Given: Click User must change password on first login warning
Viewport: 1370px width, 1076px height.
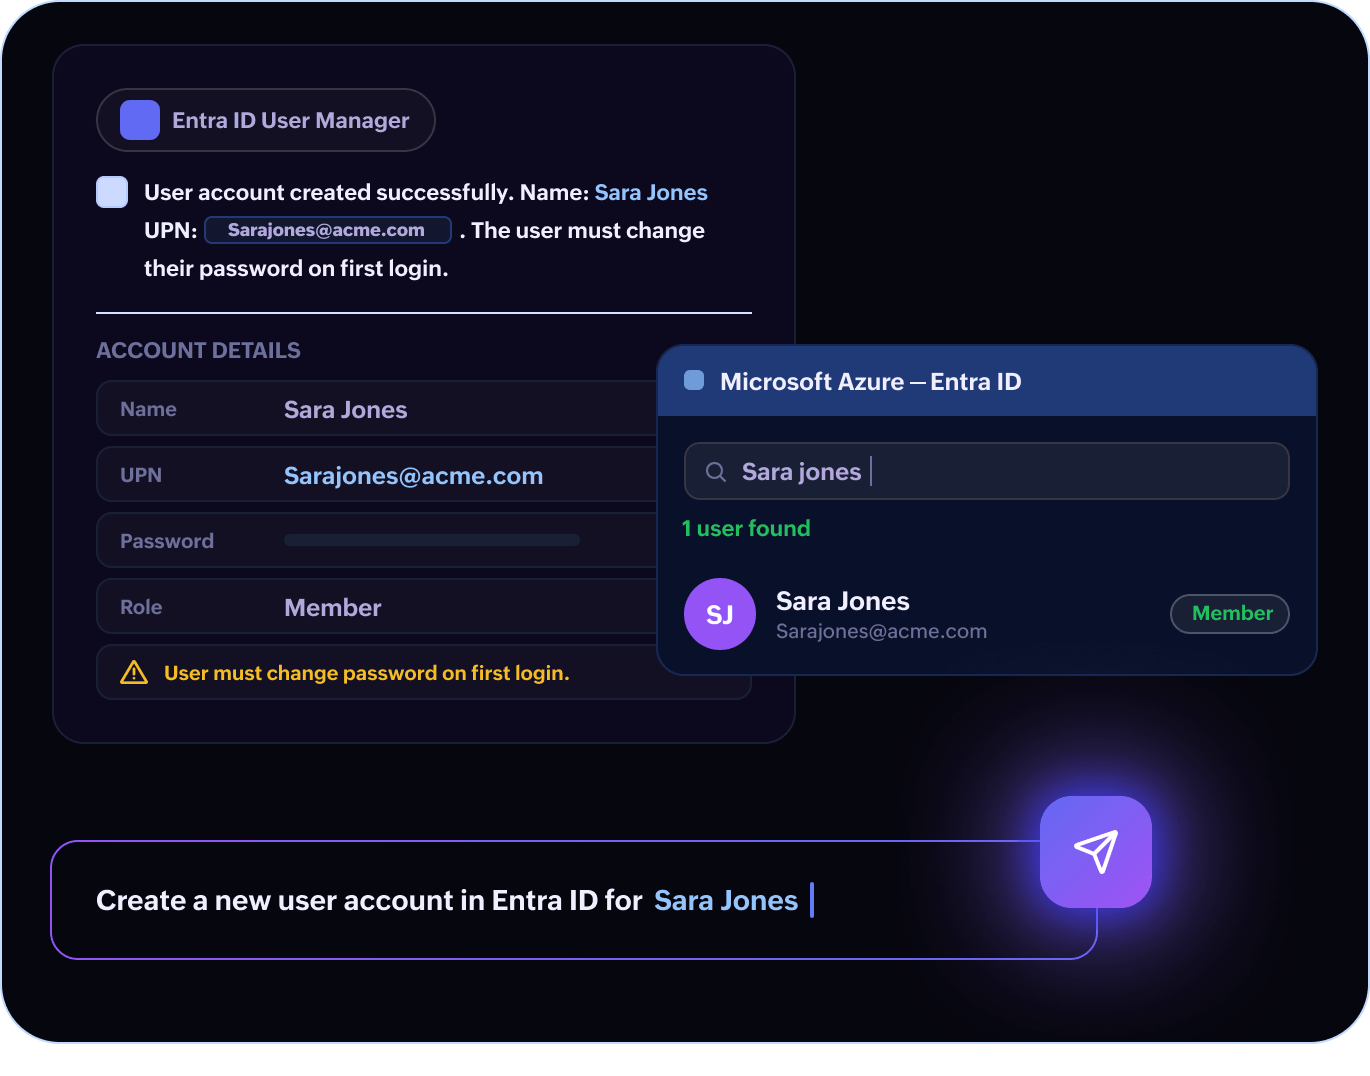Looking at the screenshot, I should point(367,673).
